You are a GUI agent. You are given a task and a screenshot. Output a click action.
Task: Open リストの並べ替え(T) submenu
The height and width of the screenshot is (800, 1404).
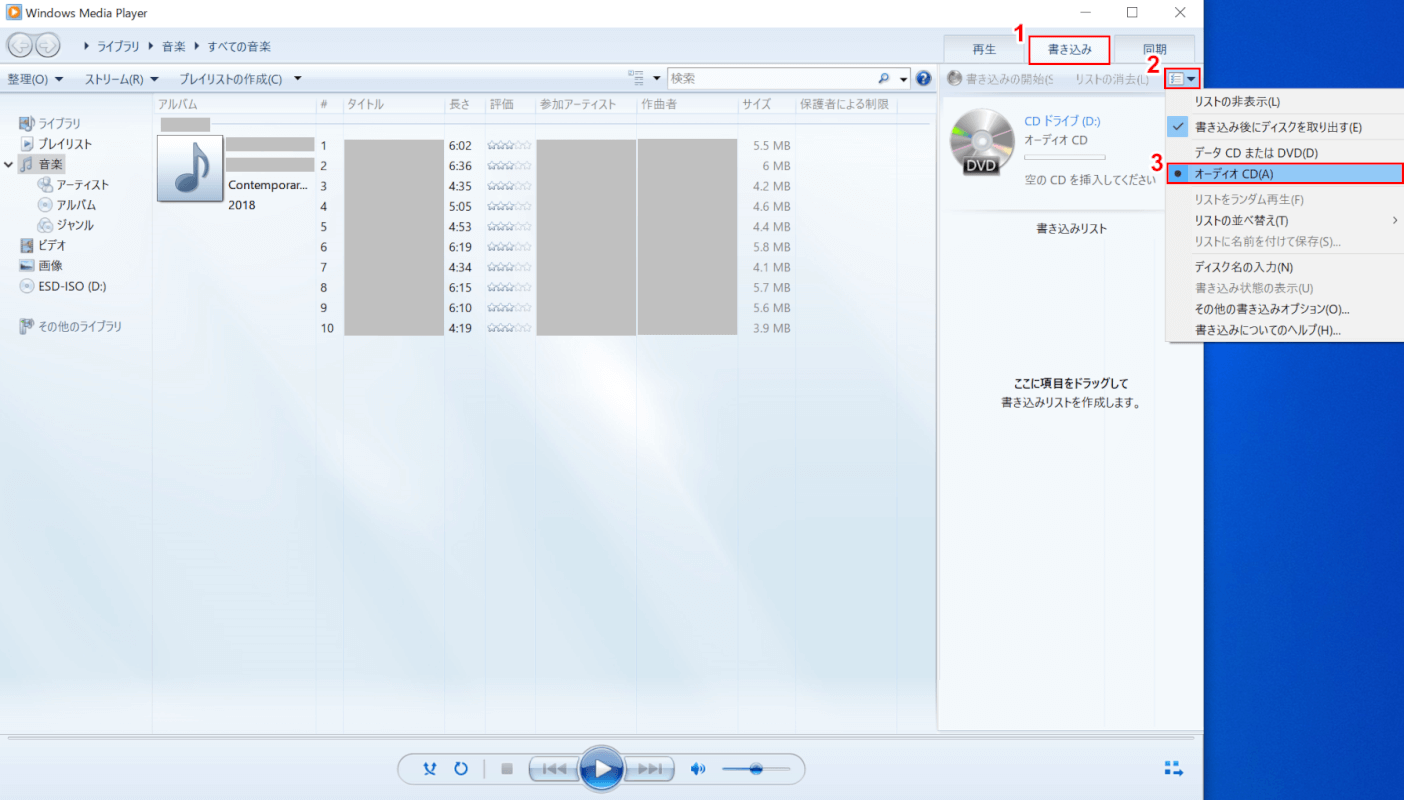1285,220
